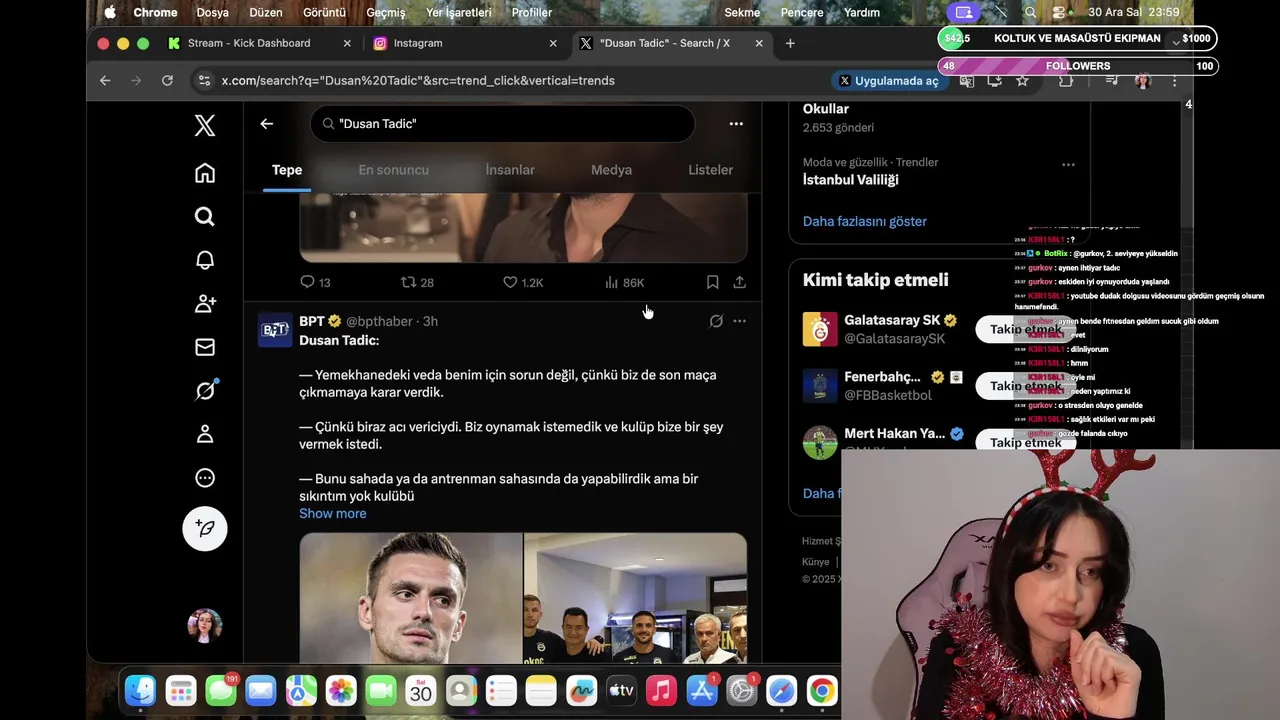Follow Mert Hakan account with Takip etmek

click(x=1026, y=442)
